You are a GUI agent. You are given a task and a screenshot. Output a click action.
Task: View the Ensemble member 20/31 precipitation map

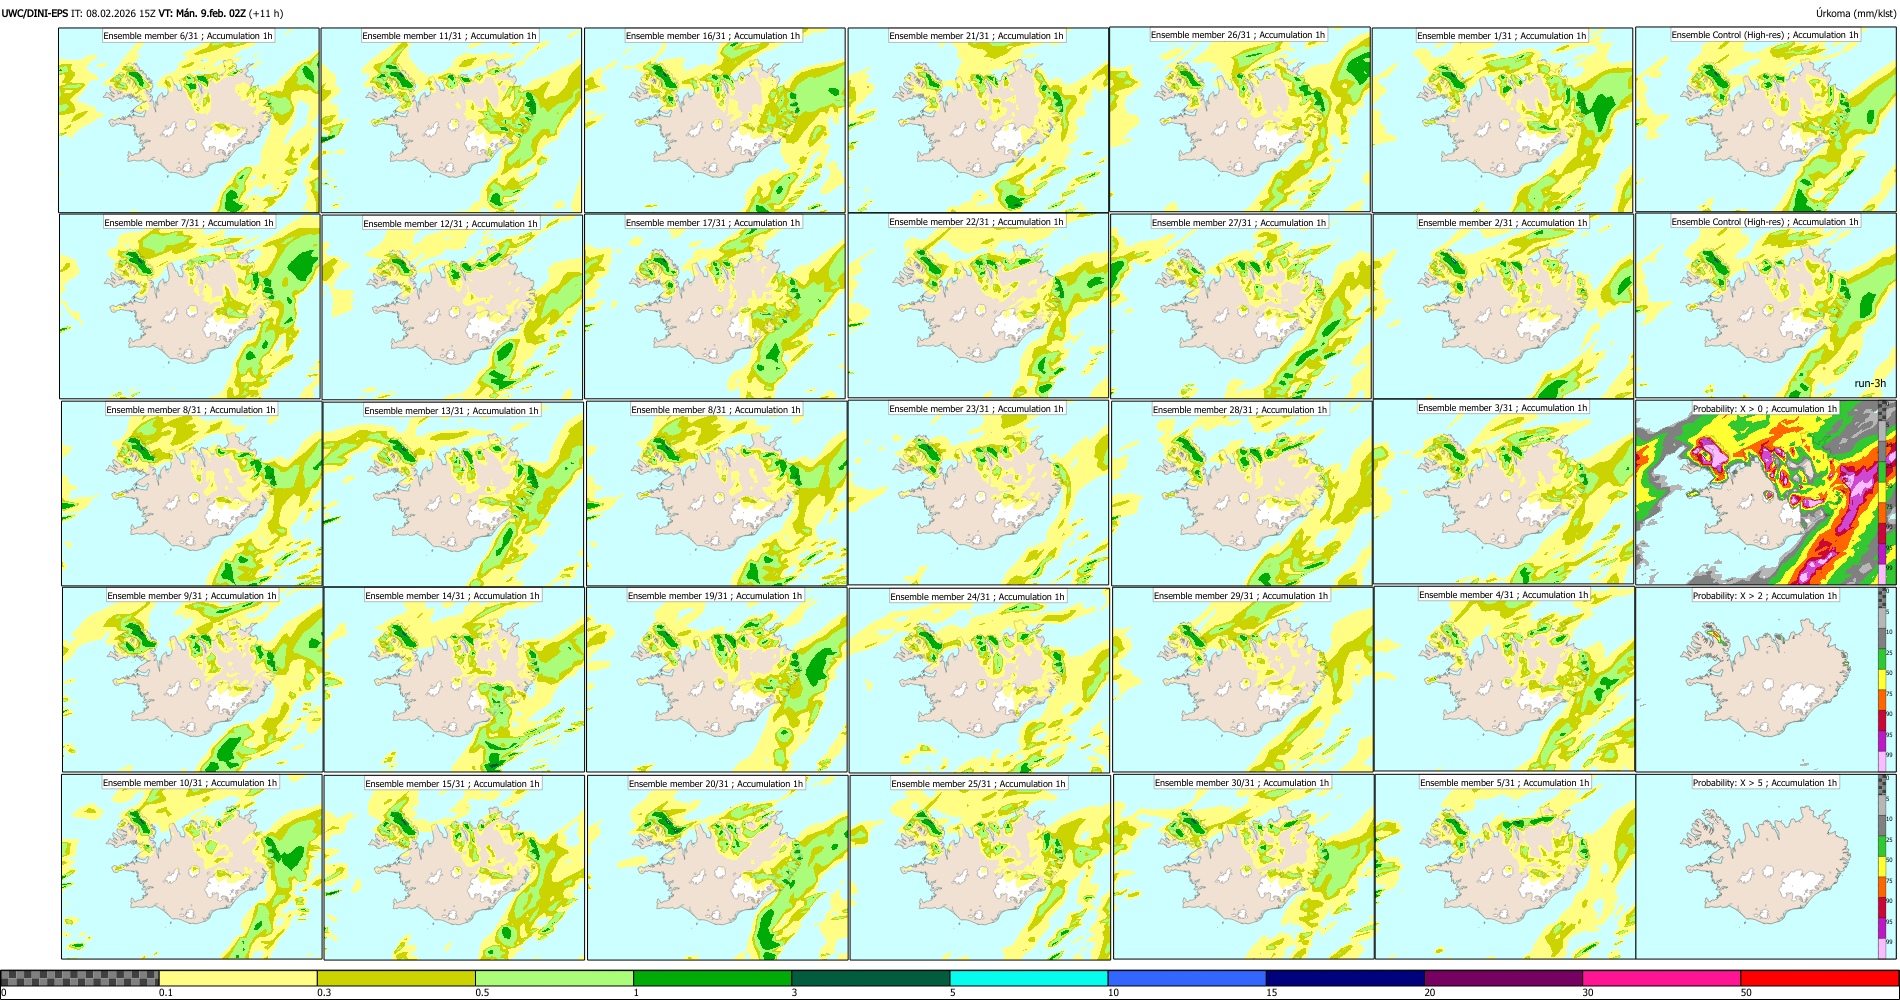717,868
